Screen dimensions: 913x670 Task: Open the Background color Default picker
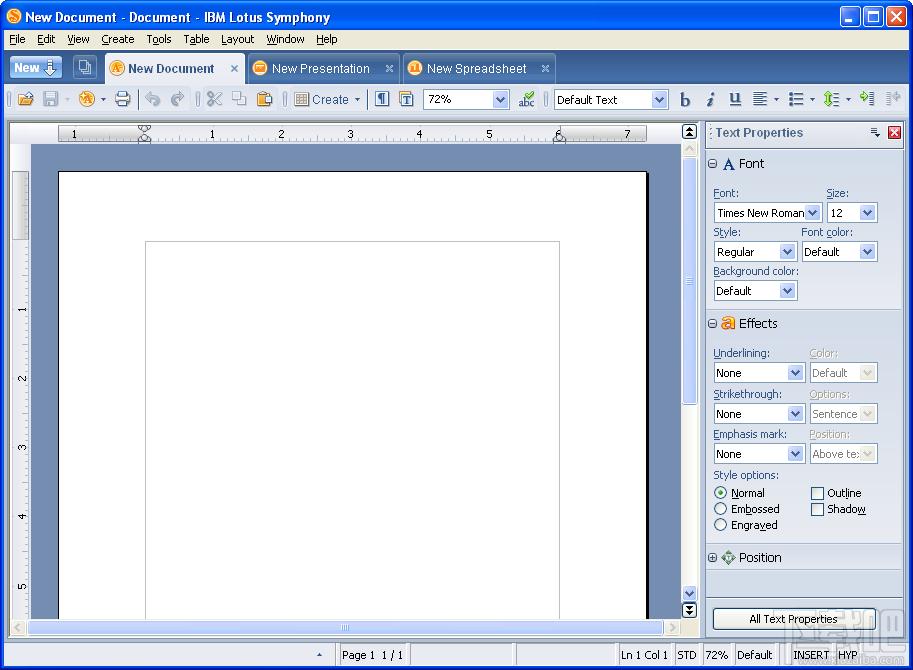[787, 290]
